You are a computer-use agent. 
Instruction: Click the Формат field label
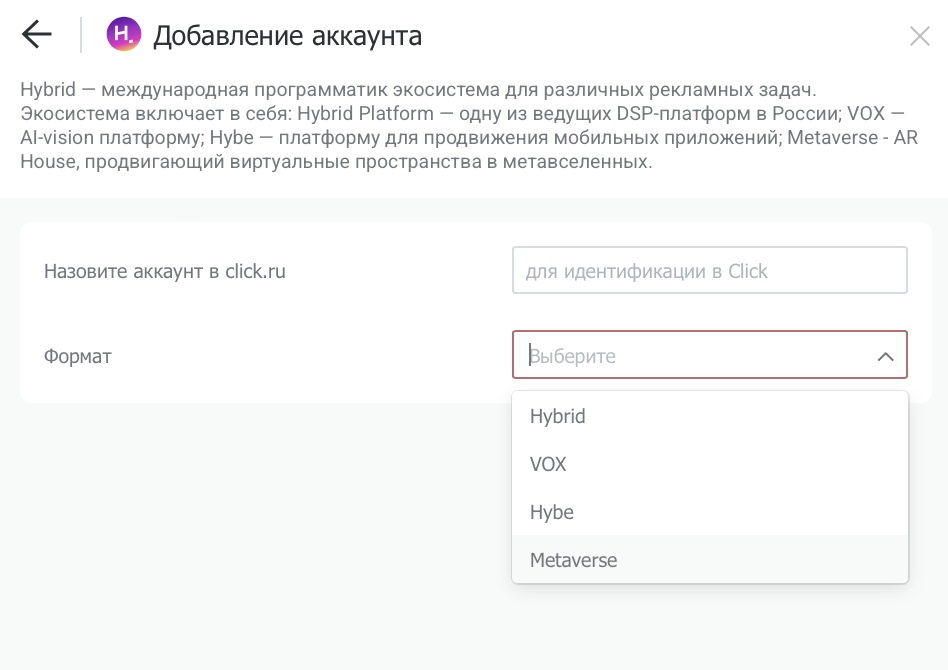(x=77, y=356)
